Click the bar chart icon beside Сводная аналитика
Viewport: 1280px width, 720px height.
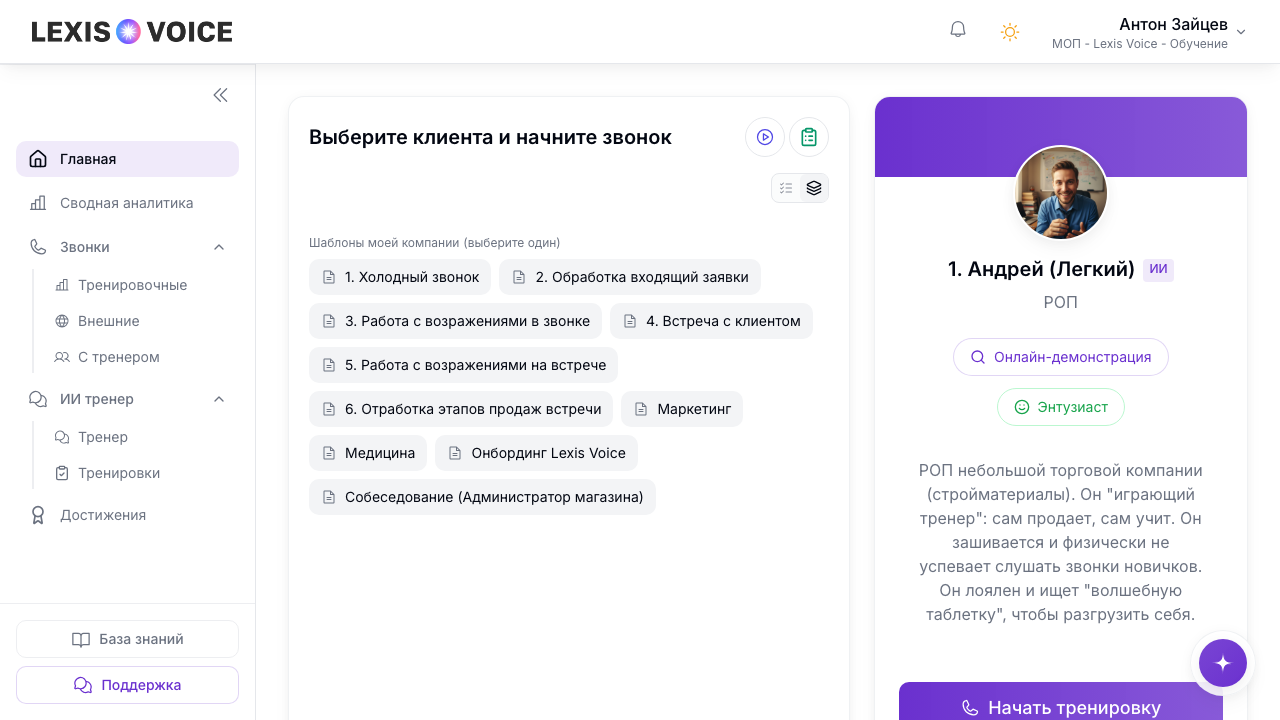pyautogui.click(x=38, y=203)
